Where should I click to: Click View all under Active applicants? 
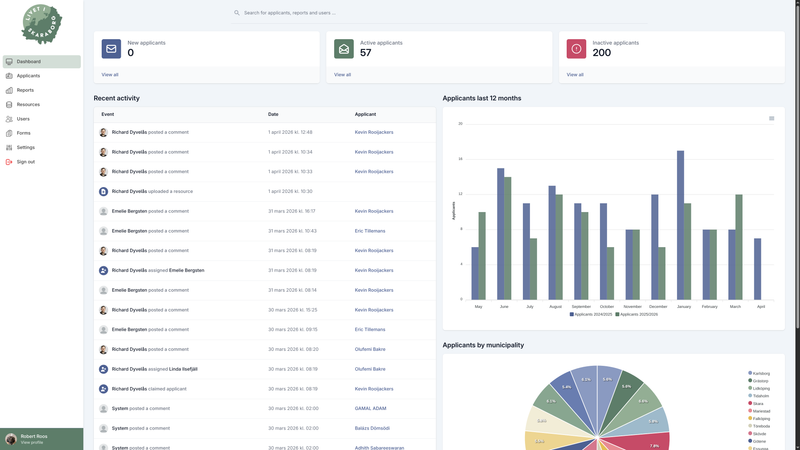(342, 75)
